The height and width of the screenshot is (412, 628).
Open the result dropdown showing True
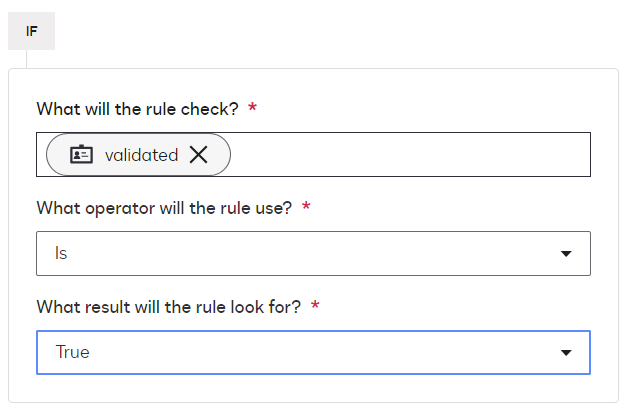click(300, 352)
